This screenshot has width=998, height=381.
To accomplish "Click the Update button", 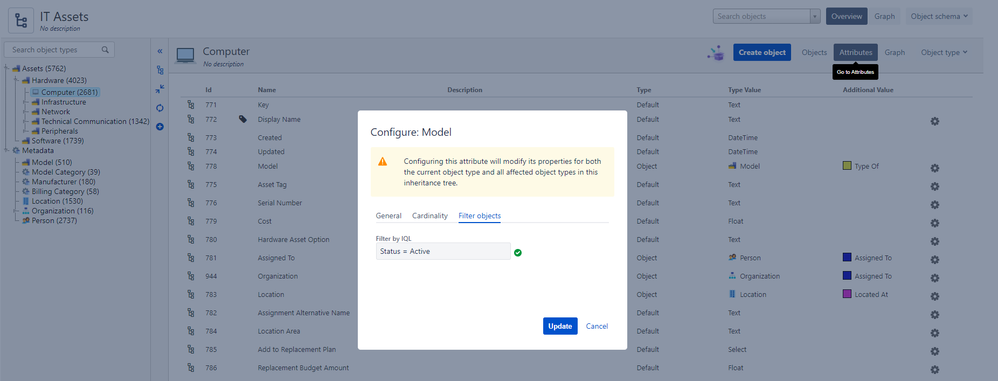I will [x=560, y=326].
